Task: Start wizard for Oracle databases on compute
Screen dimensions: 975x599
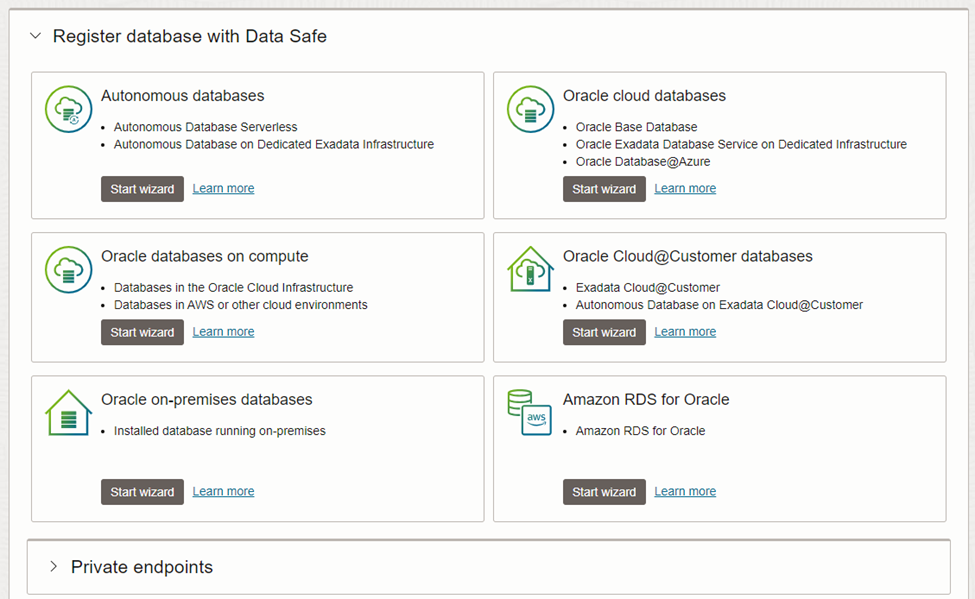Action: [x=142, y=332]
